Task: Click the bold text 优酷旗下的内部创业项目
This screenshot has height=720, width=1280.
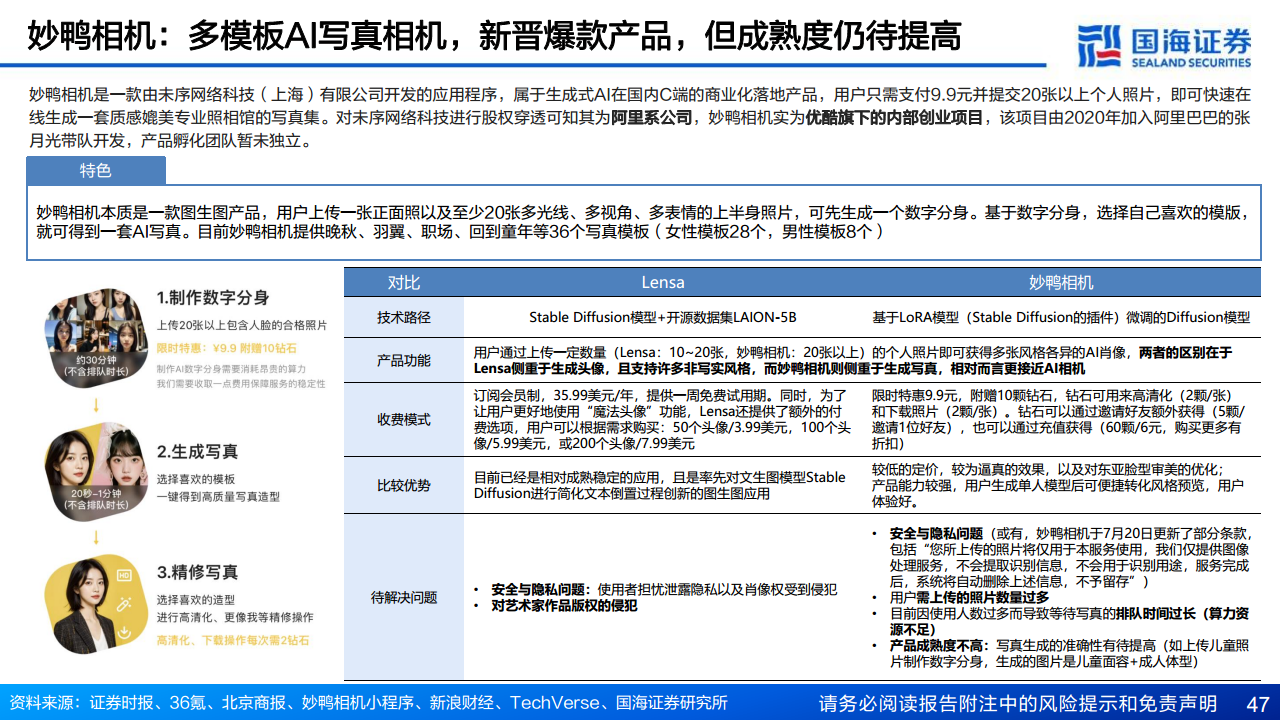Action: click(894, 119)
